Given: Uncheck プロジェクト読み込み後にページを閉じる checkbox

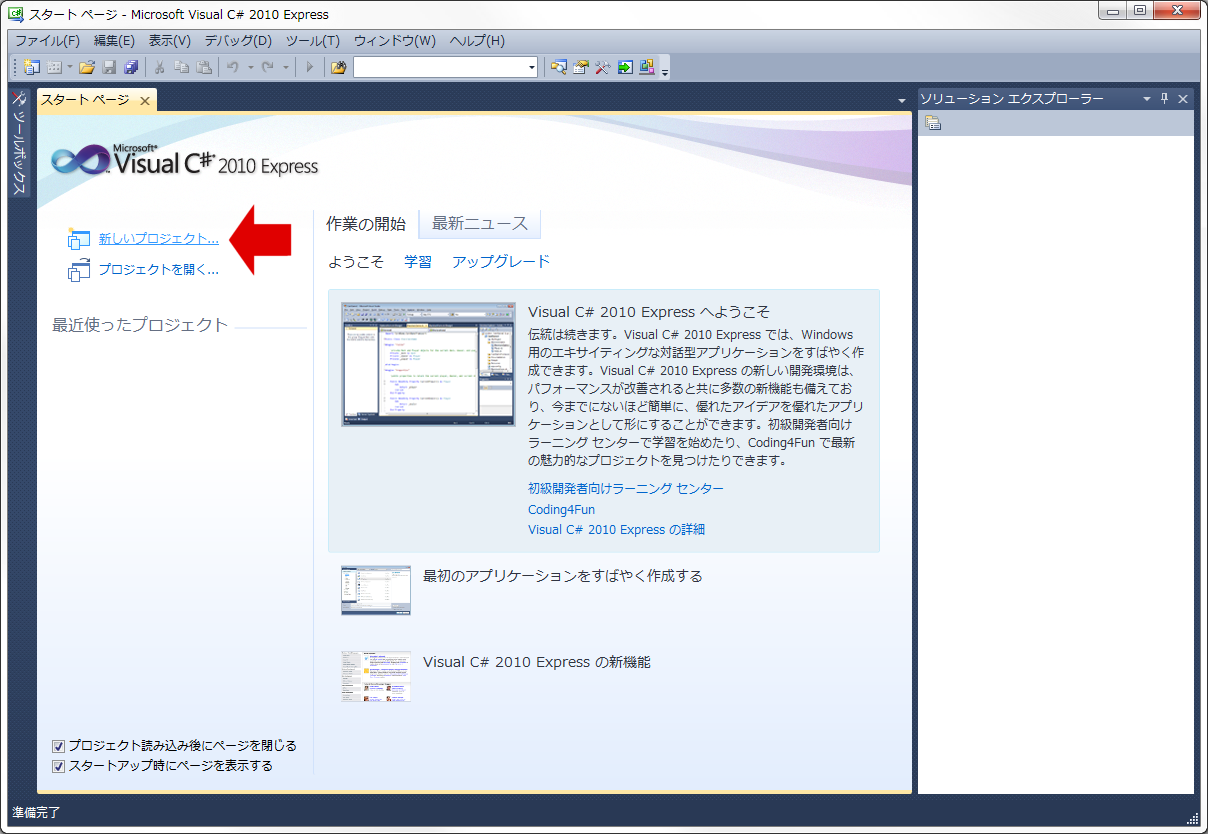Looking at the screenshot, I should tap(58, 746).
